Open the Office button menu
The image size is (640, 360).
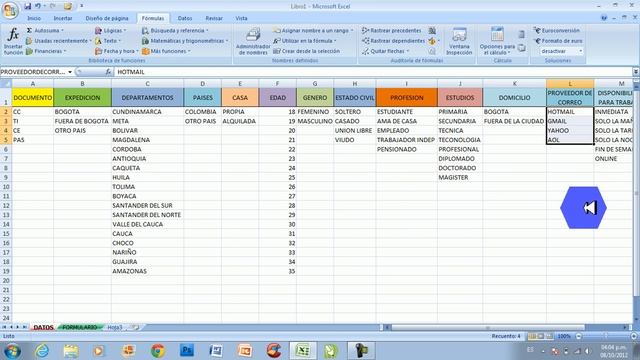9,10
